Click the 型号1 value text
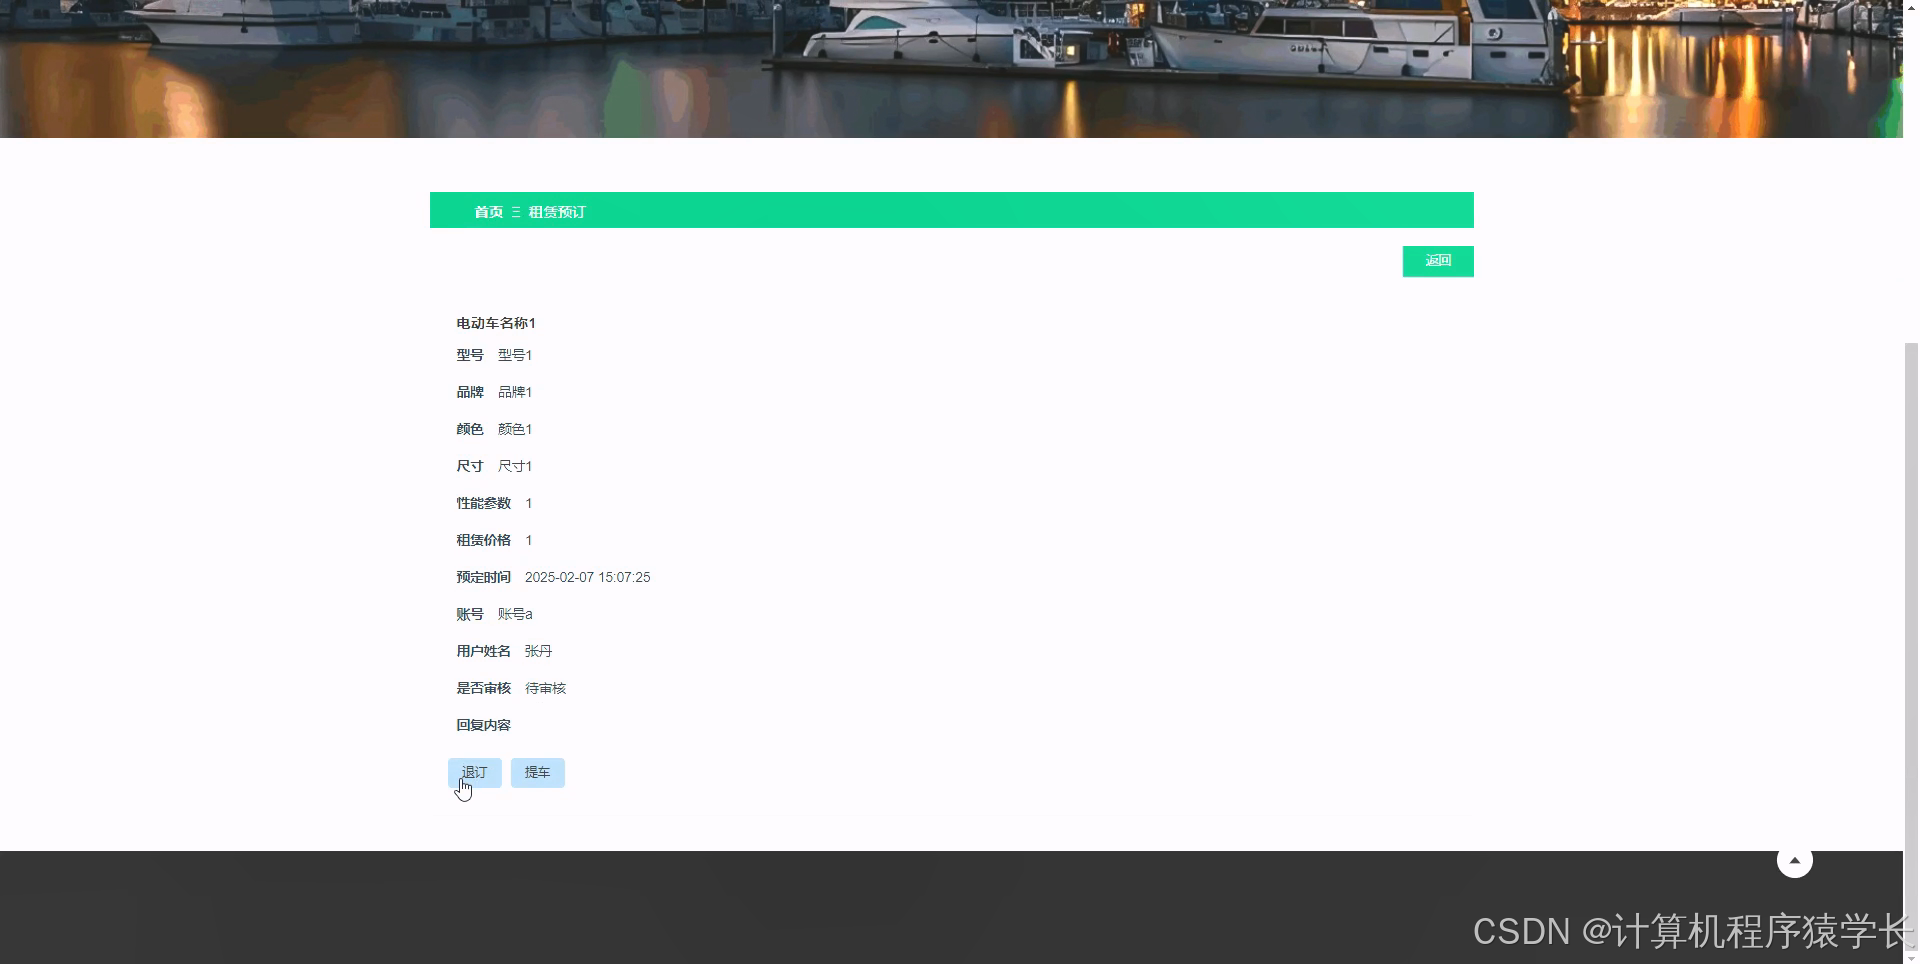Screen dimensions: 1920x964 click(515, 355)
